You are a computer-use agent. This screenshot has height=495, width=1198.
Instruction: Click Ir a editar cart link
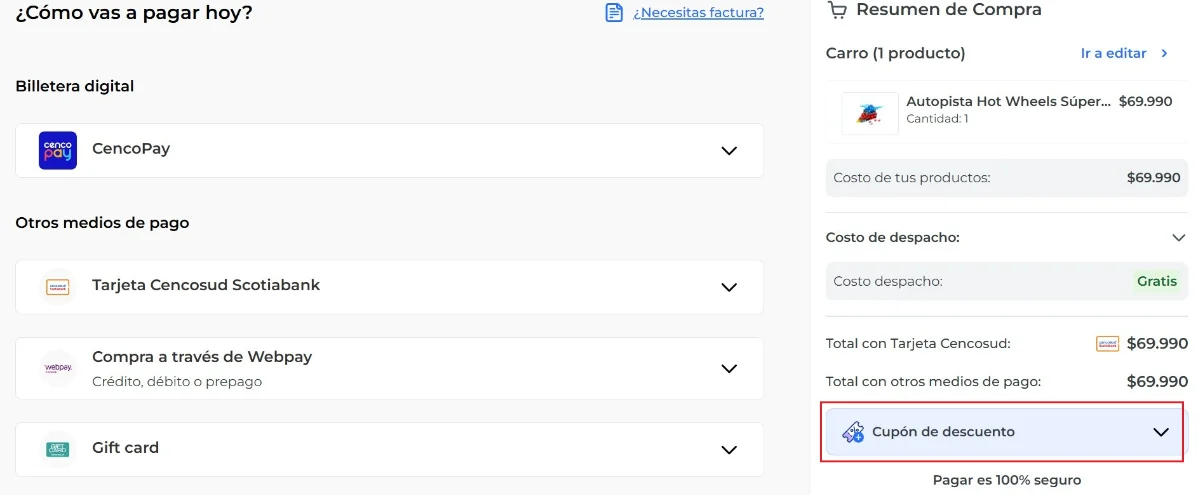pyautogui.click(x=1113, y=53)
